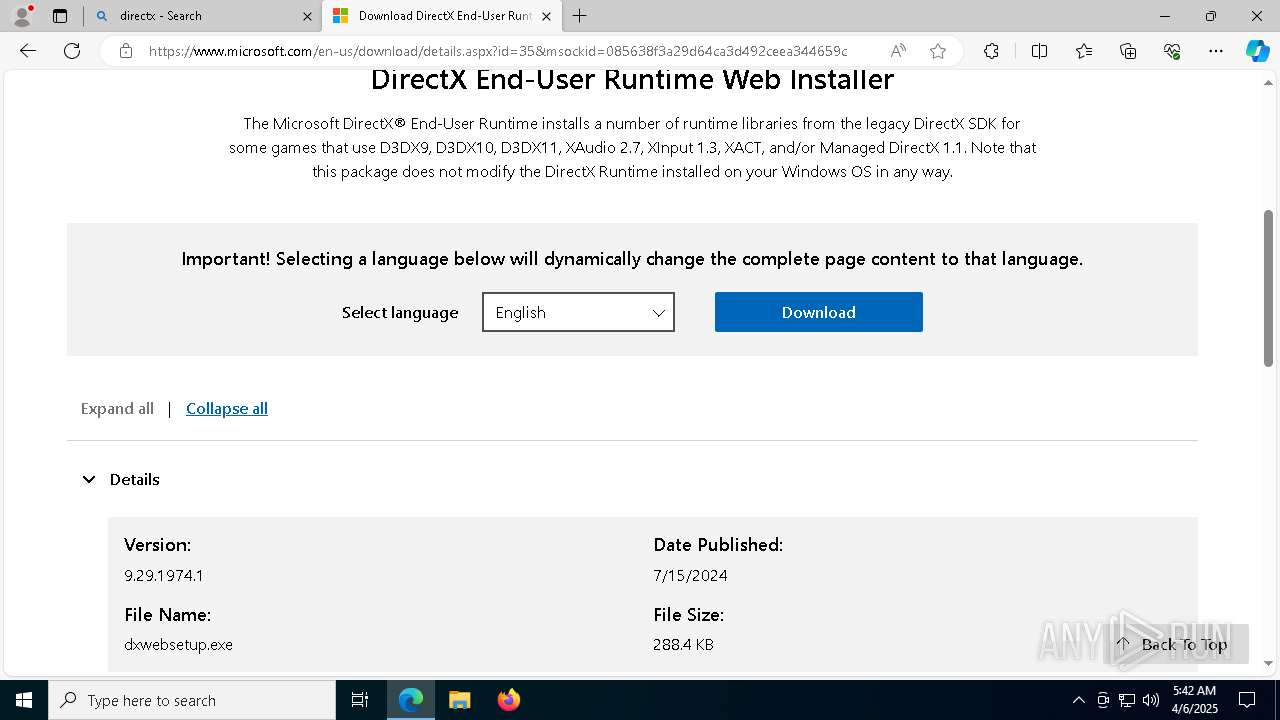Image resolution: width=1280 pixels, height=720 pixels.
Task: Refresh the current page
Action: pos(72,51)
